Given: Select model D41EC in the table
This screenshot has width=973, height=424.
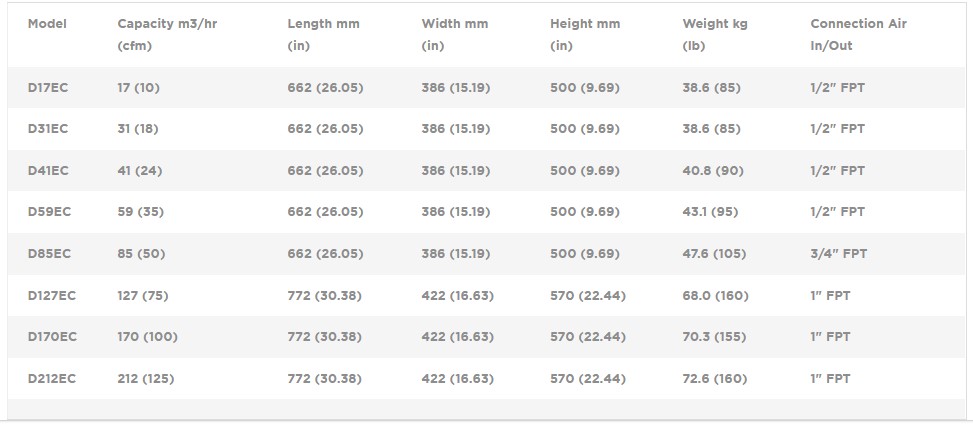Looking at the screenshot, I should click(48, 171).
